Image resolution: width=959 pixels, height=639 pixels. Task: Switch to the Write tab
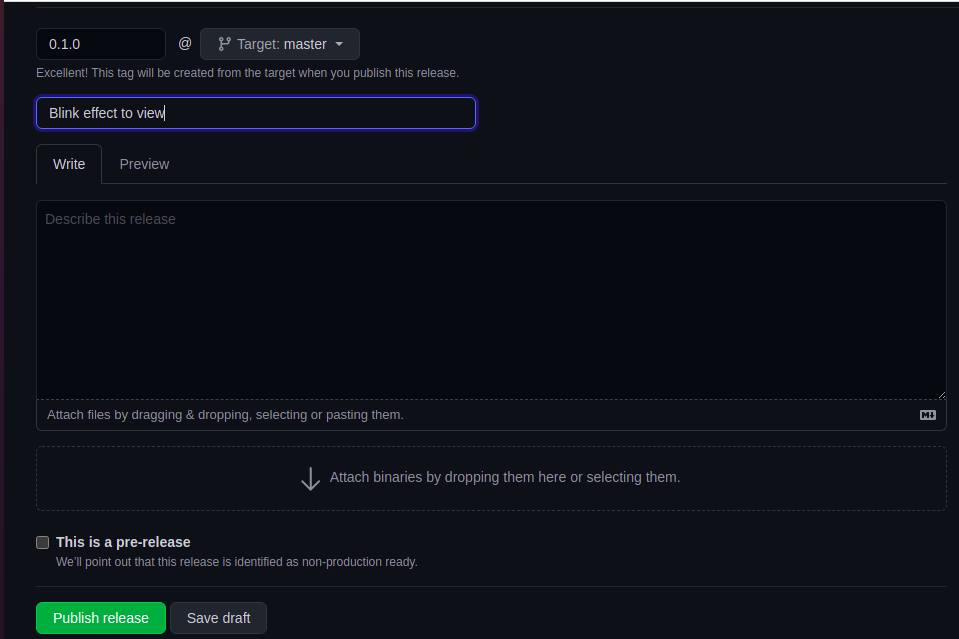pos(69,164)
